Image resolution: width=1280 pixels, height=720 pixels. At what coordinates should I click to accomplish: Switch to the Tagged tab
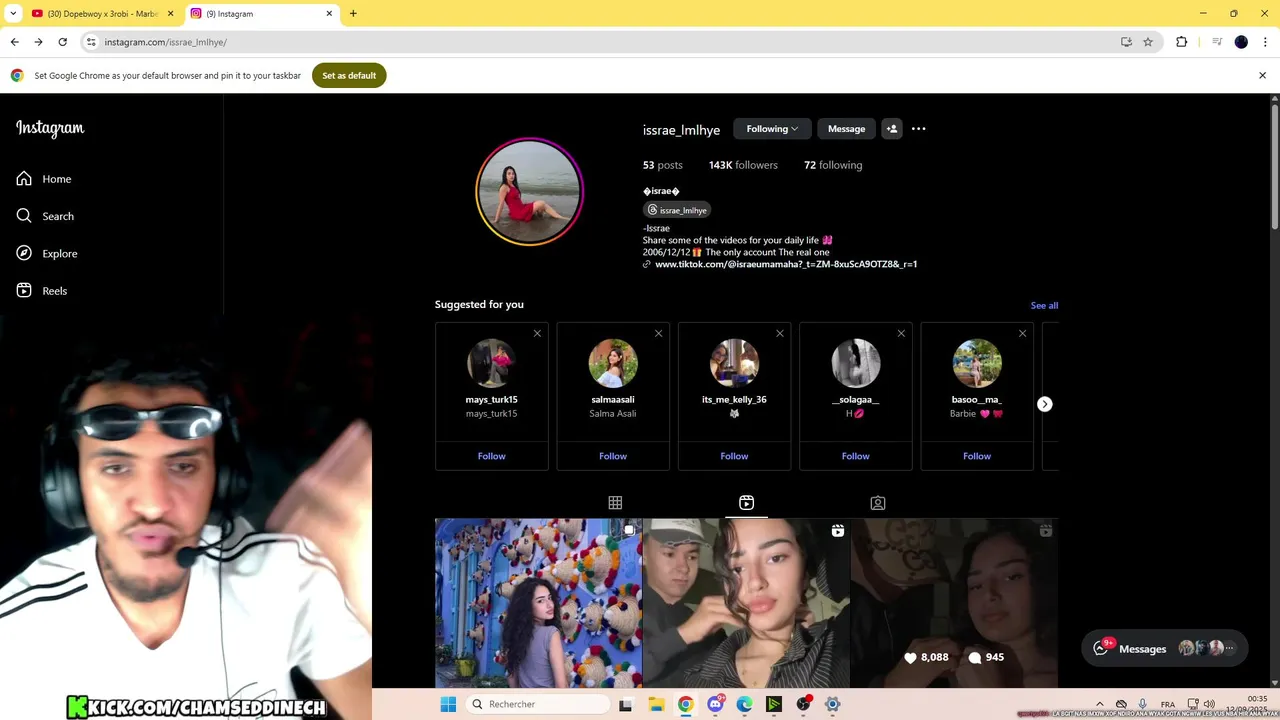pos(877,503)
